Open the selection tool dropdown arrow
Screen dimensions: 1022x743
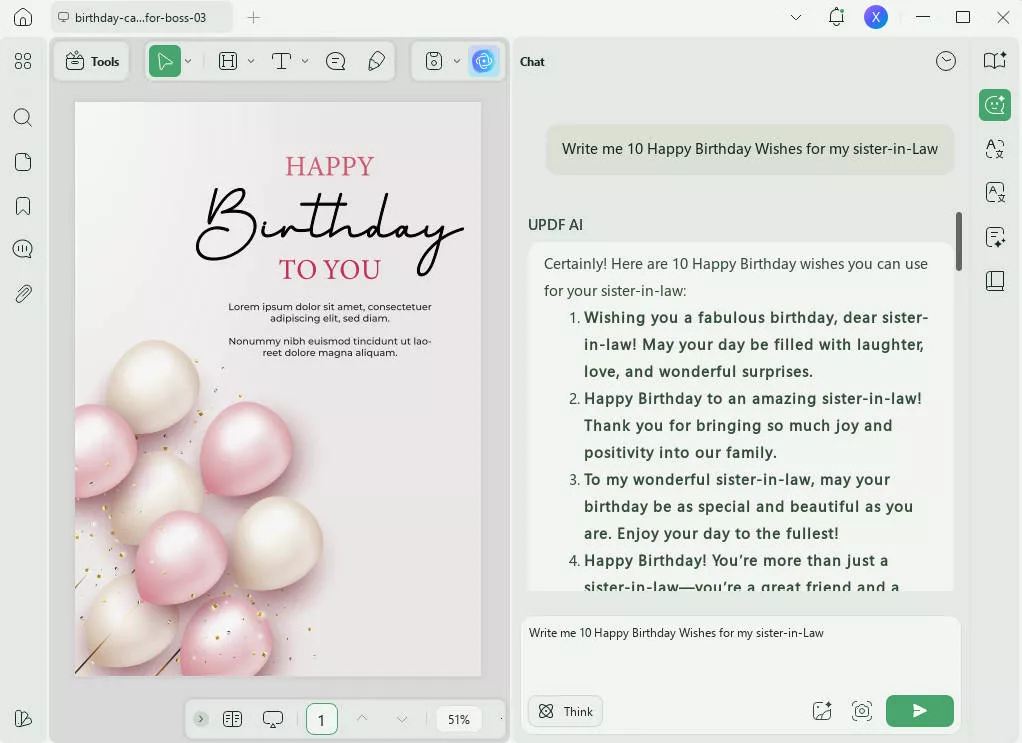tap(188, 61)
